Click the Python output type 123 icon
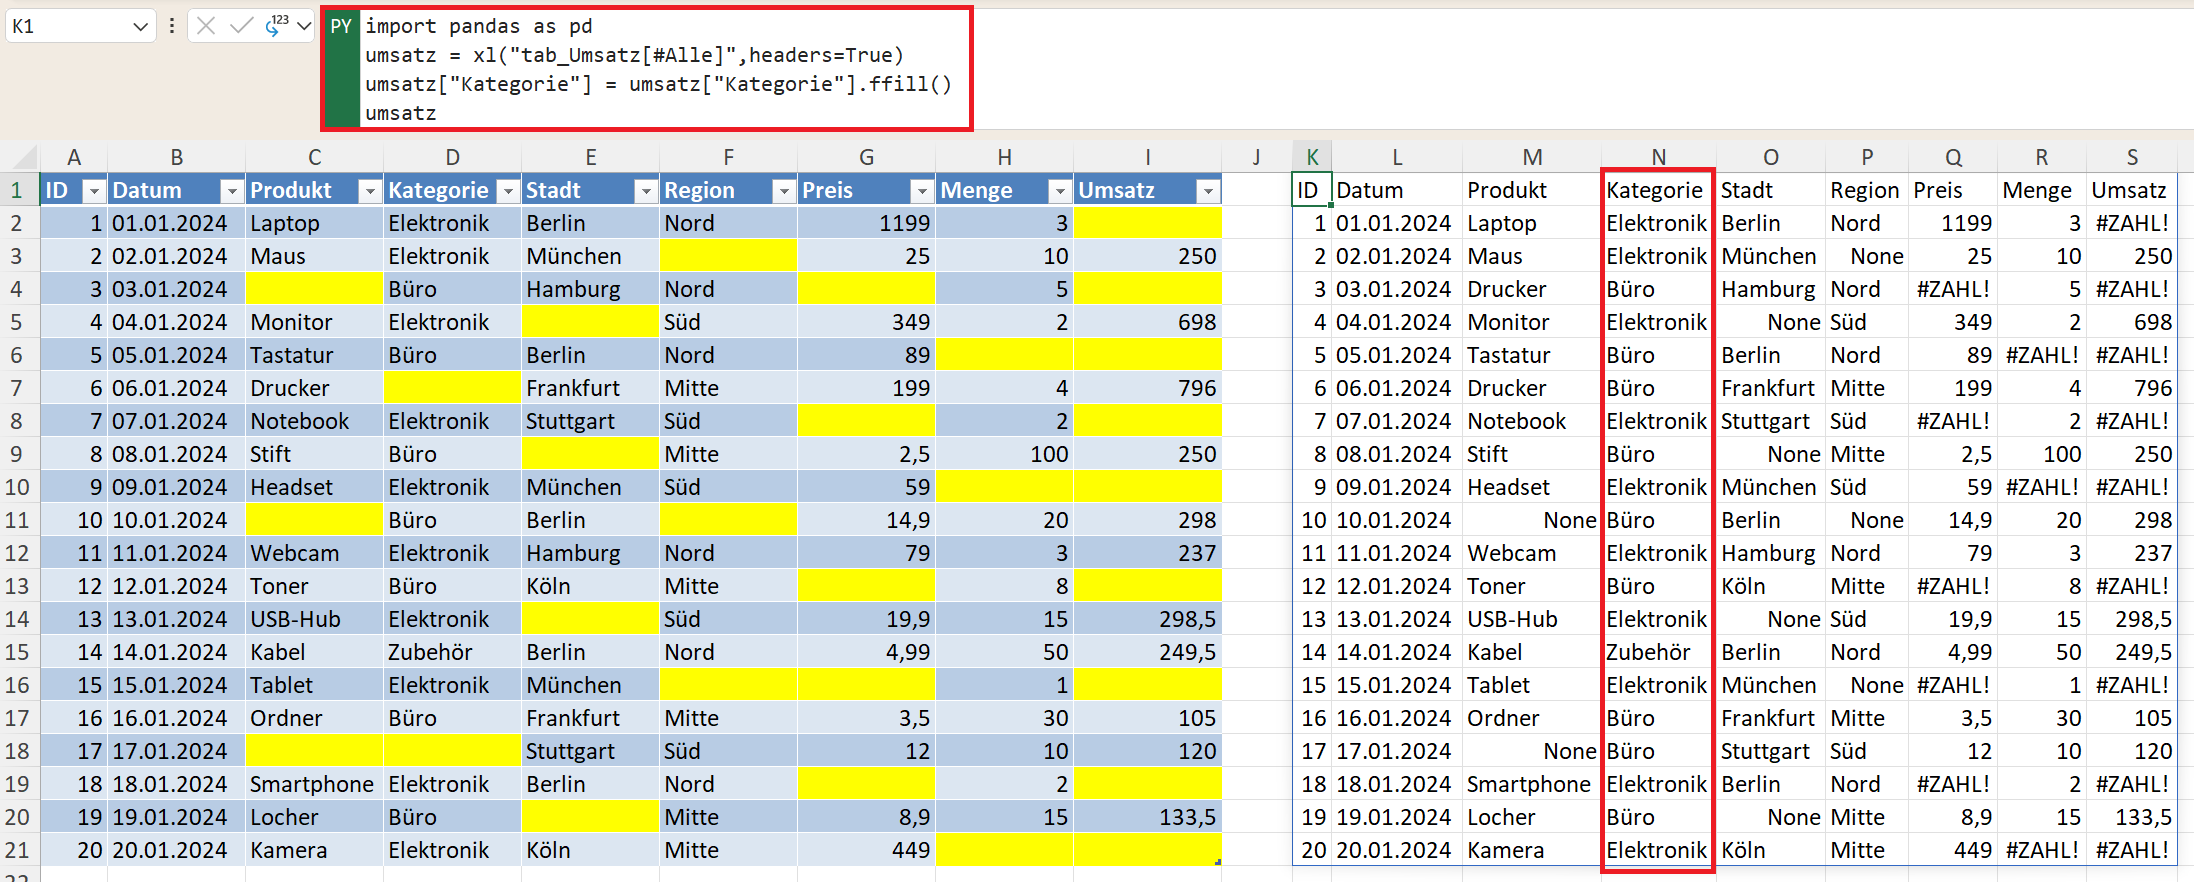This screenshot has width=2194, height=882. tap(276, 26)
